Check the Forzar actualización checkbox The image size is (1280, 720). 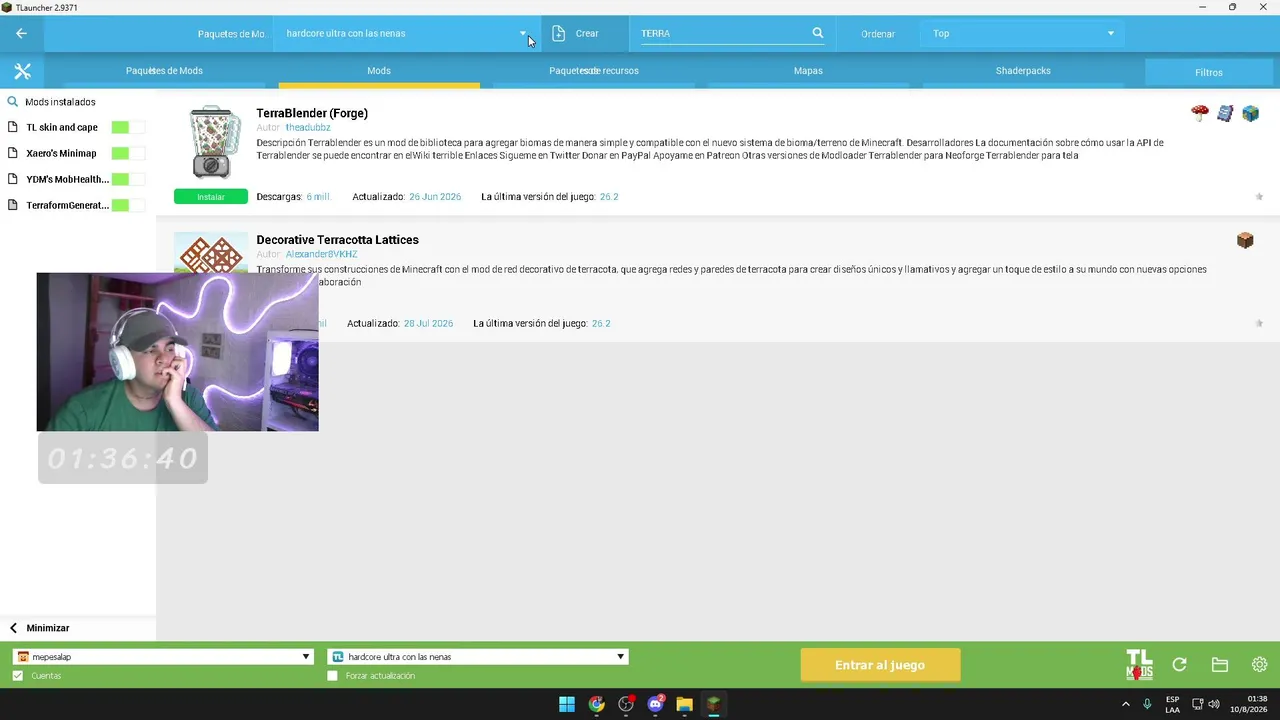(x=333, y=676)
